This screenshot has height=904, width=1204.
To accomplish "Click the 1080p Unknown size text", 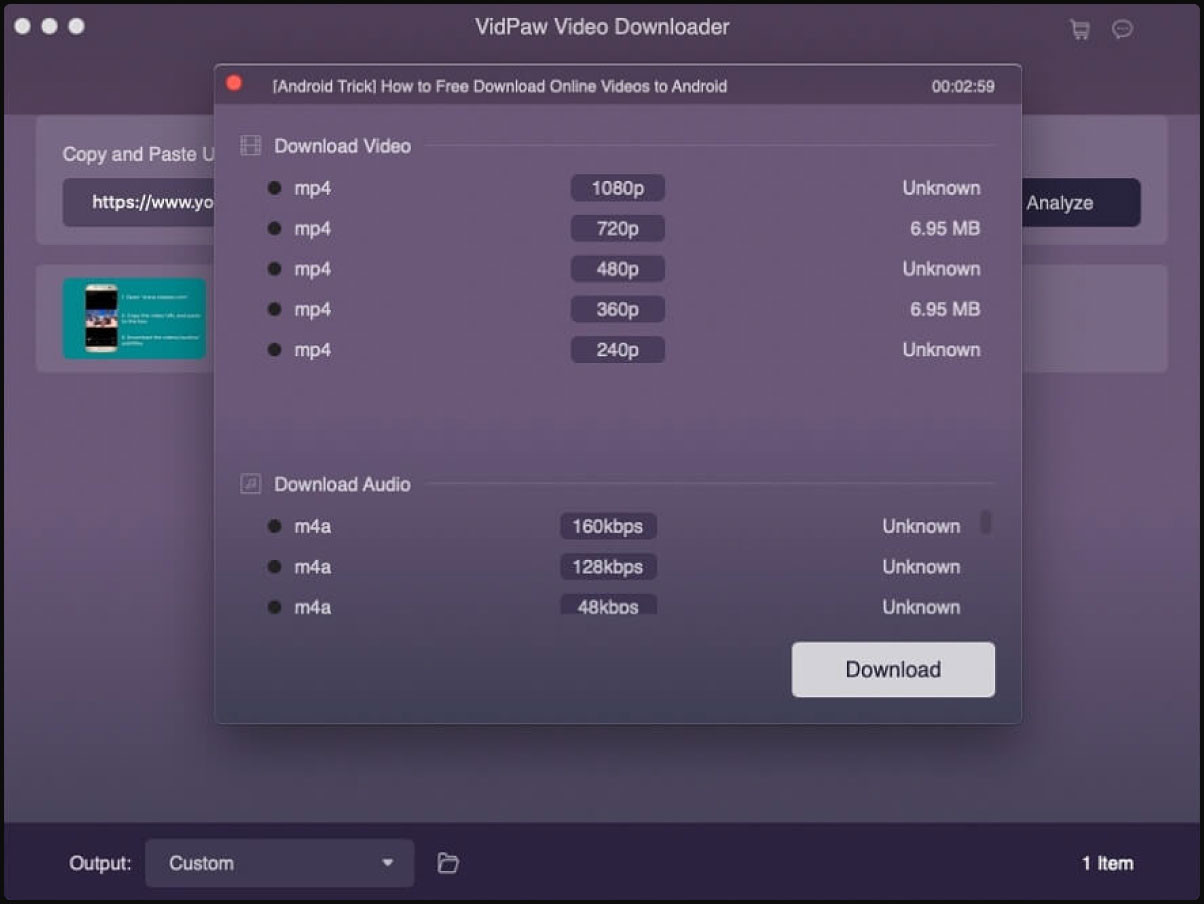I will tap(941, 188).
